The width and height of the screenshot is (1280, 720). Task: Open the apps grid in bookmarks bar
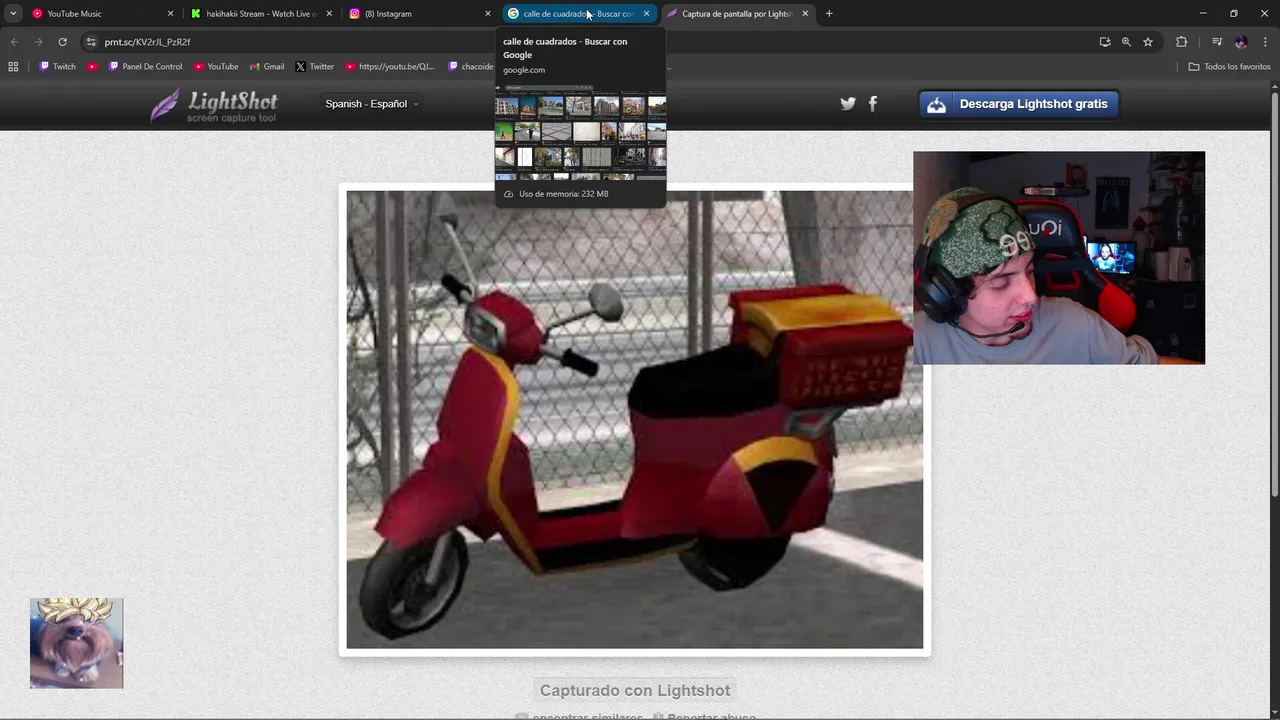pyautogui.click(x=13, y=67)
